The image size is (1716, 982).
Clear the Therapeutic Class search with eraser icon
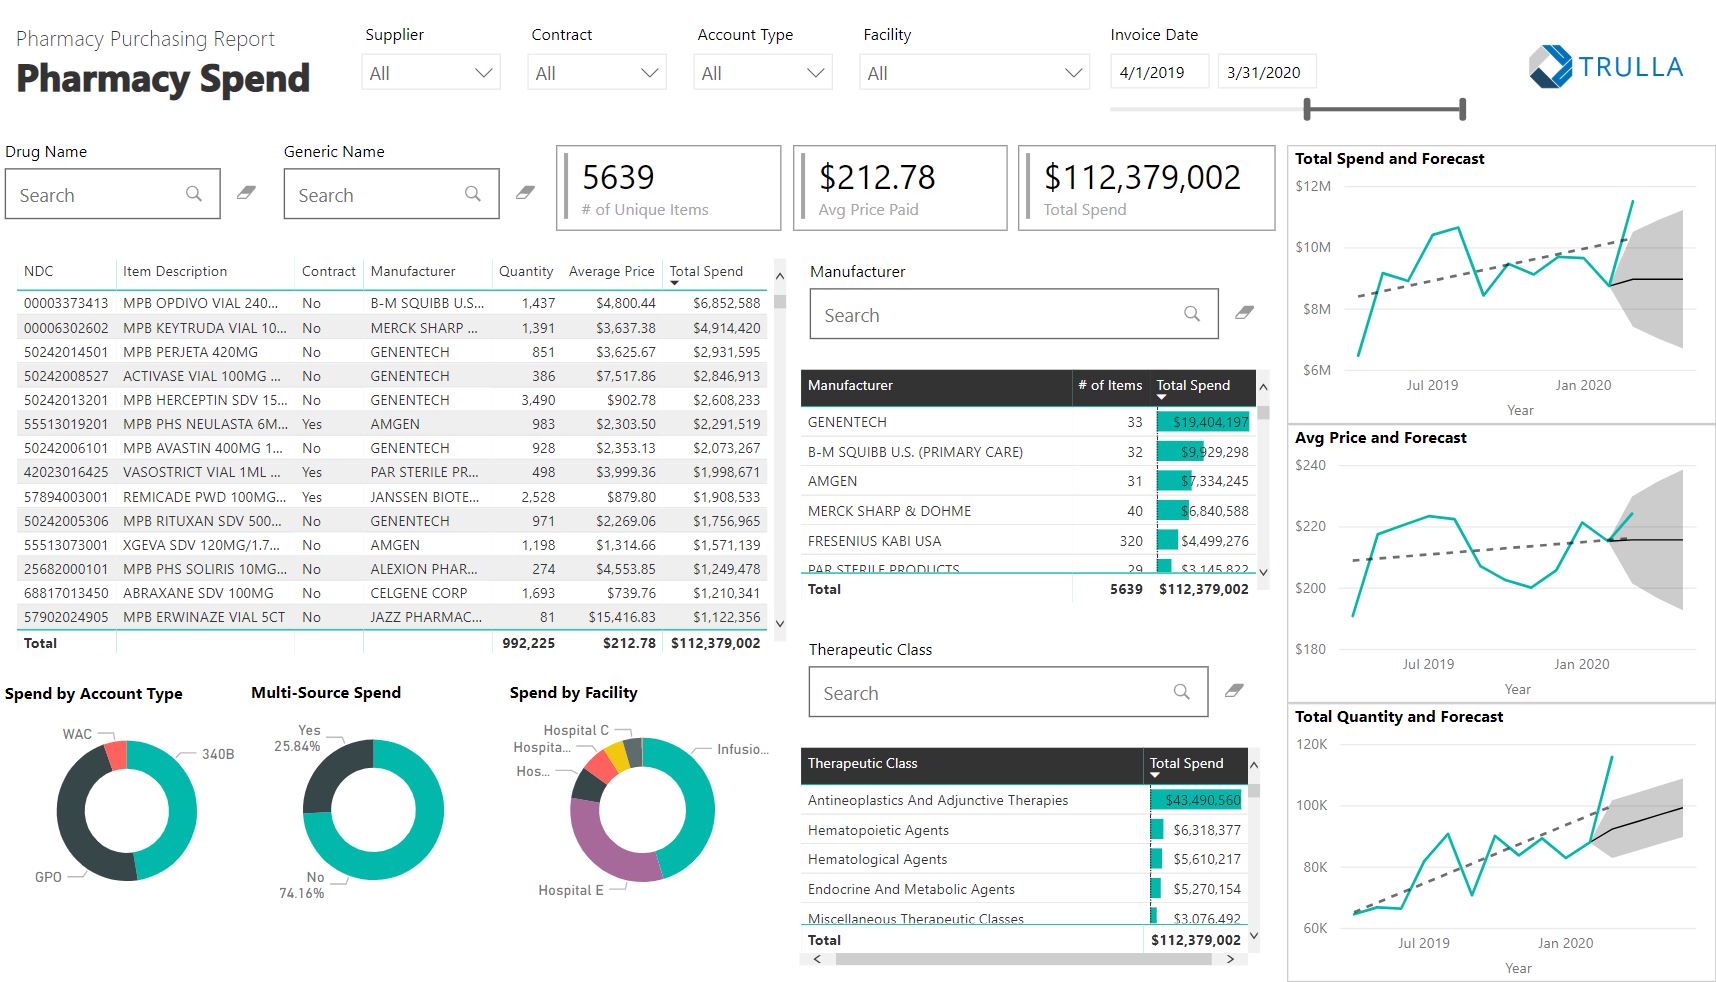1234,690
